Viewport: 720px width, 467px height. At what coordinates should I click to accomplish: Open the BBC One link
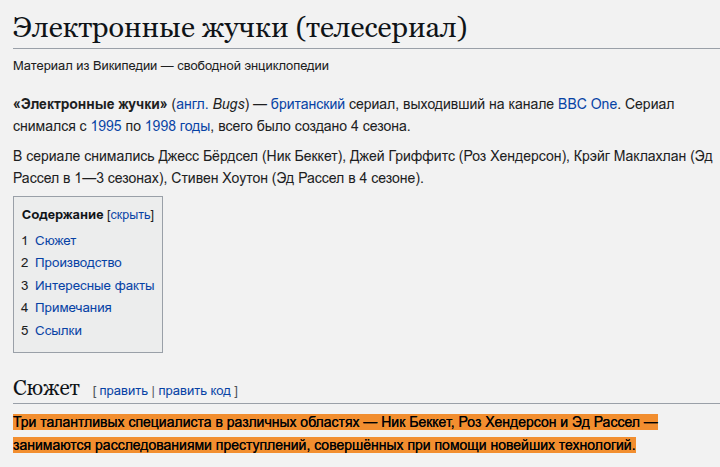point(587,104)
